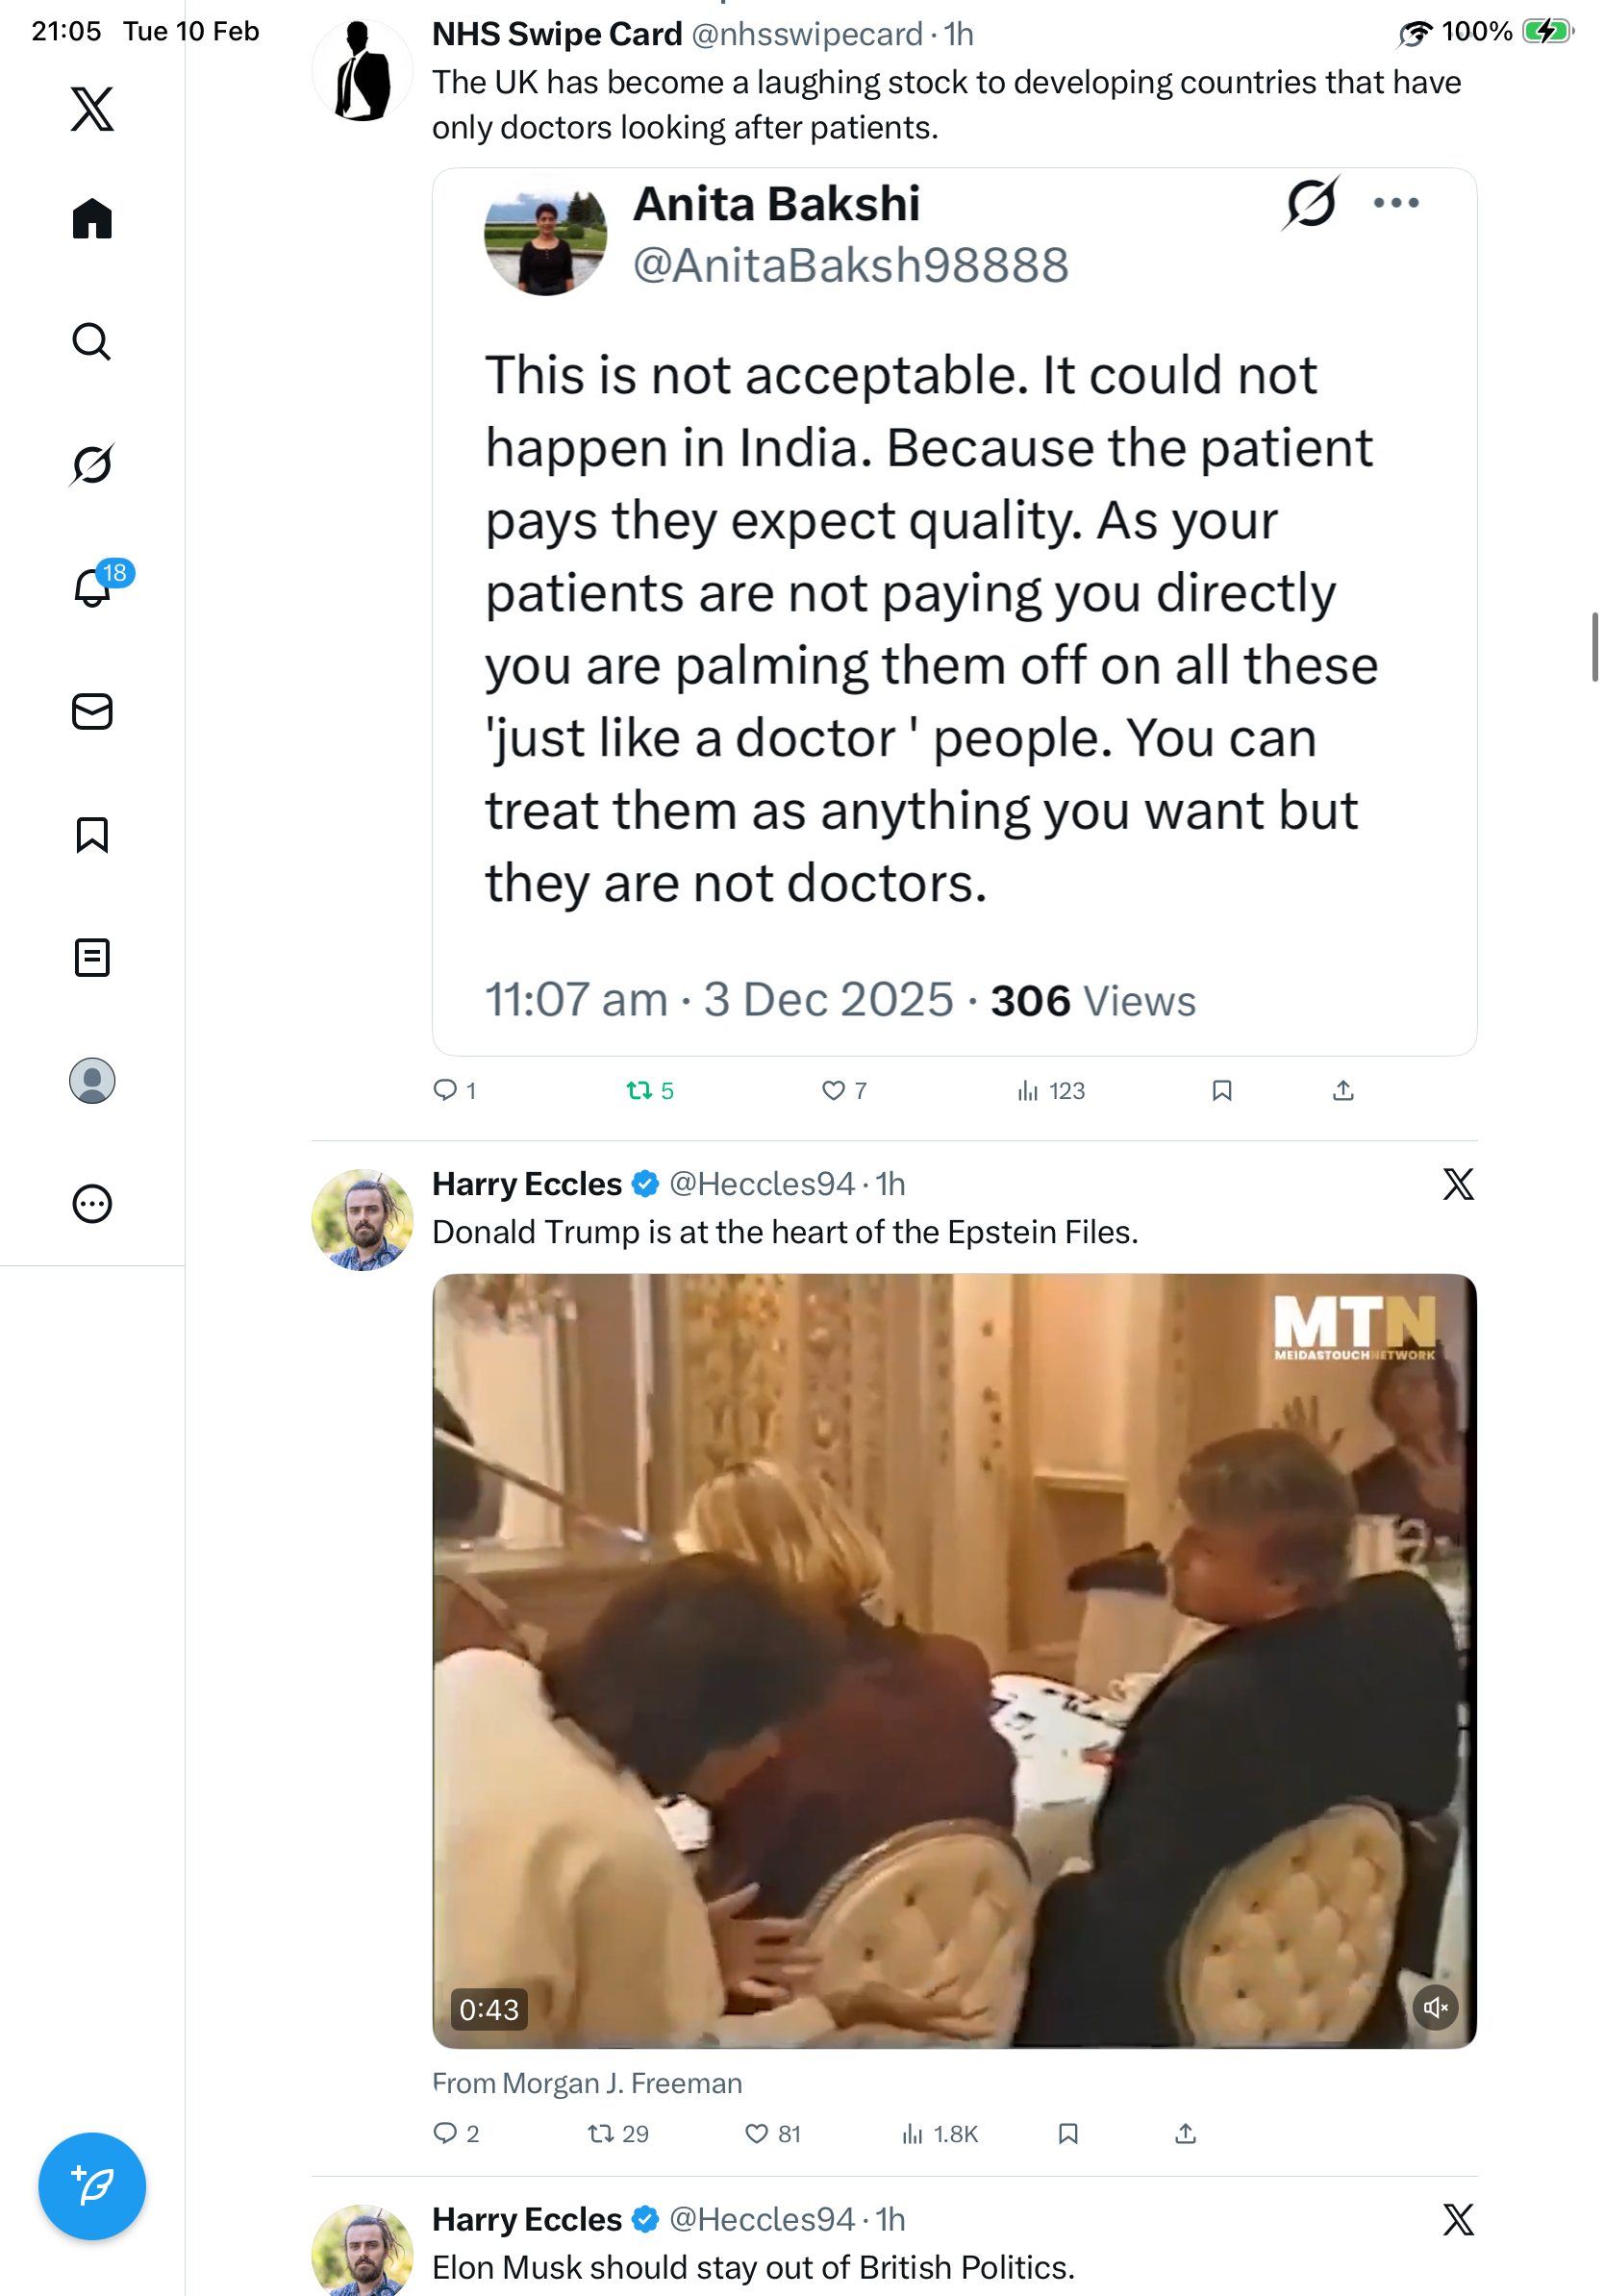This screenshot has width=1604, height=2296.
Task: Open Messages envelope icon
Action: 92,712
